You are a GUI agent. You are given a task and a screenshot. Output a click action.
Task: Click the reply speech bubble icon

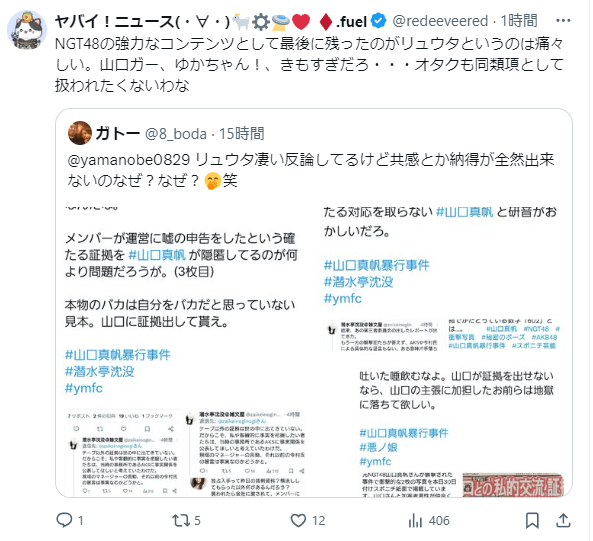64,520
